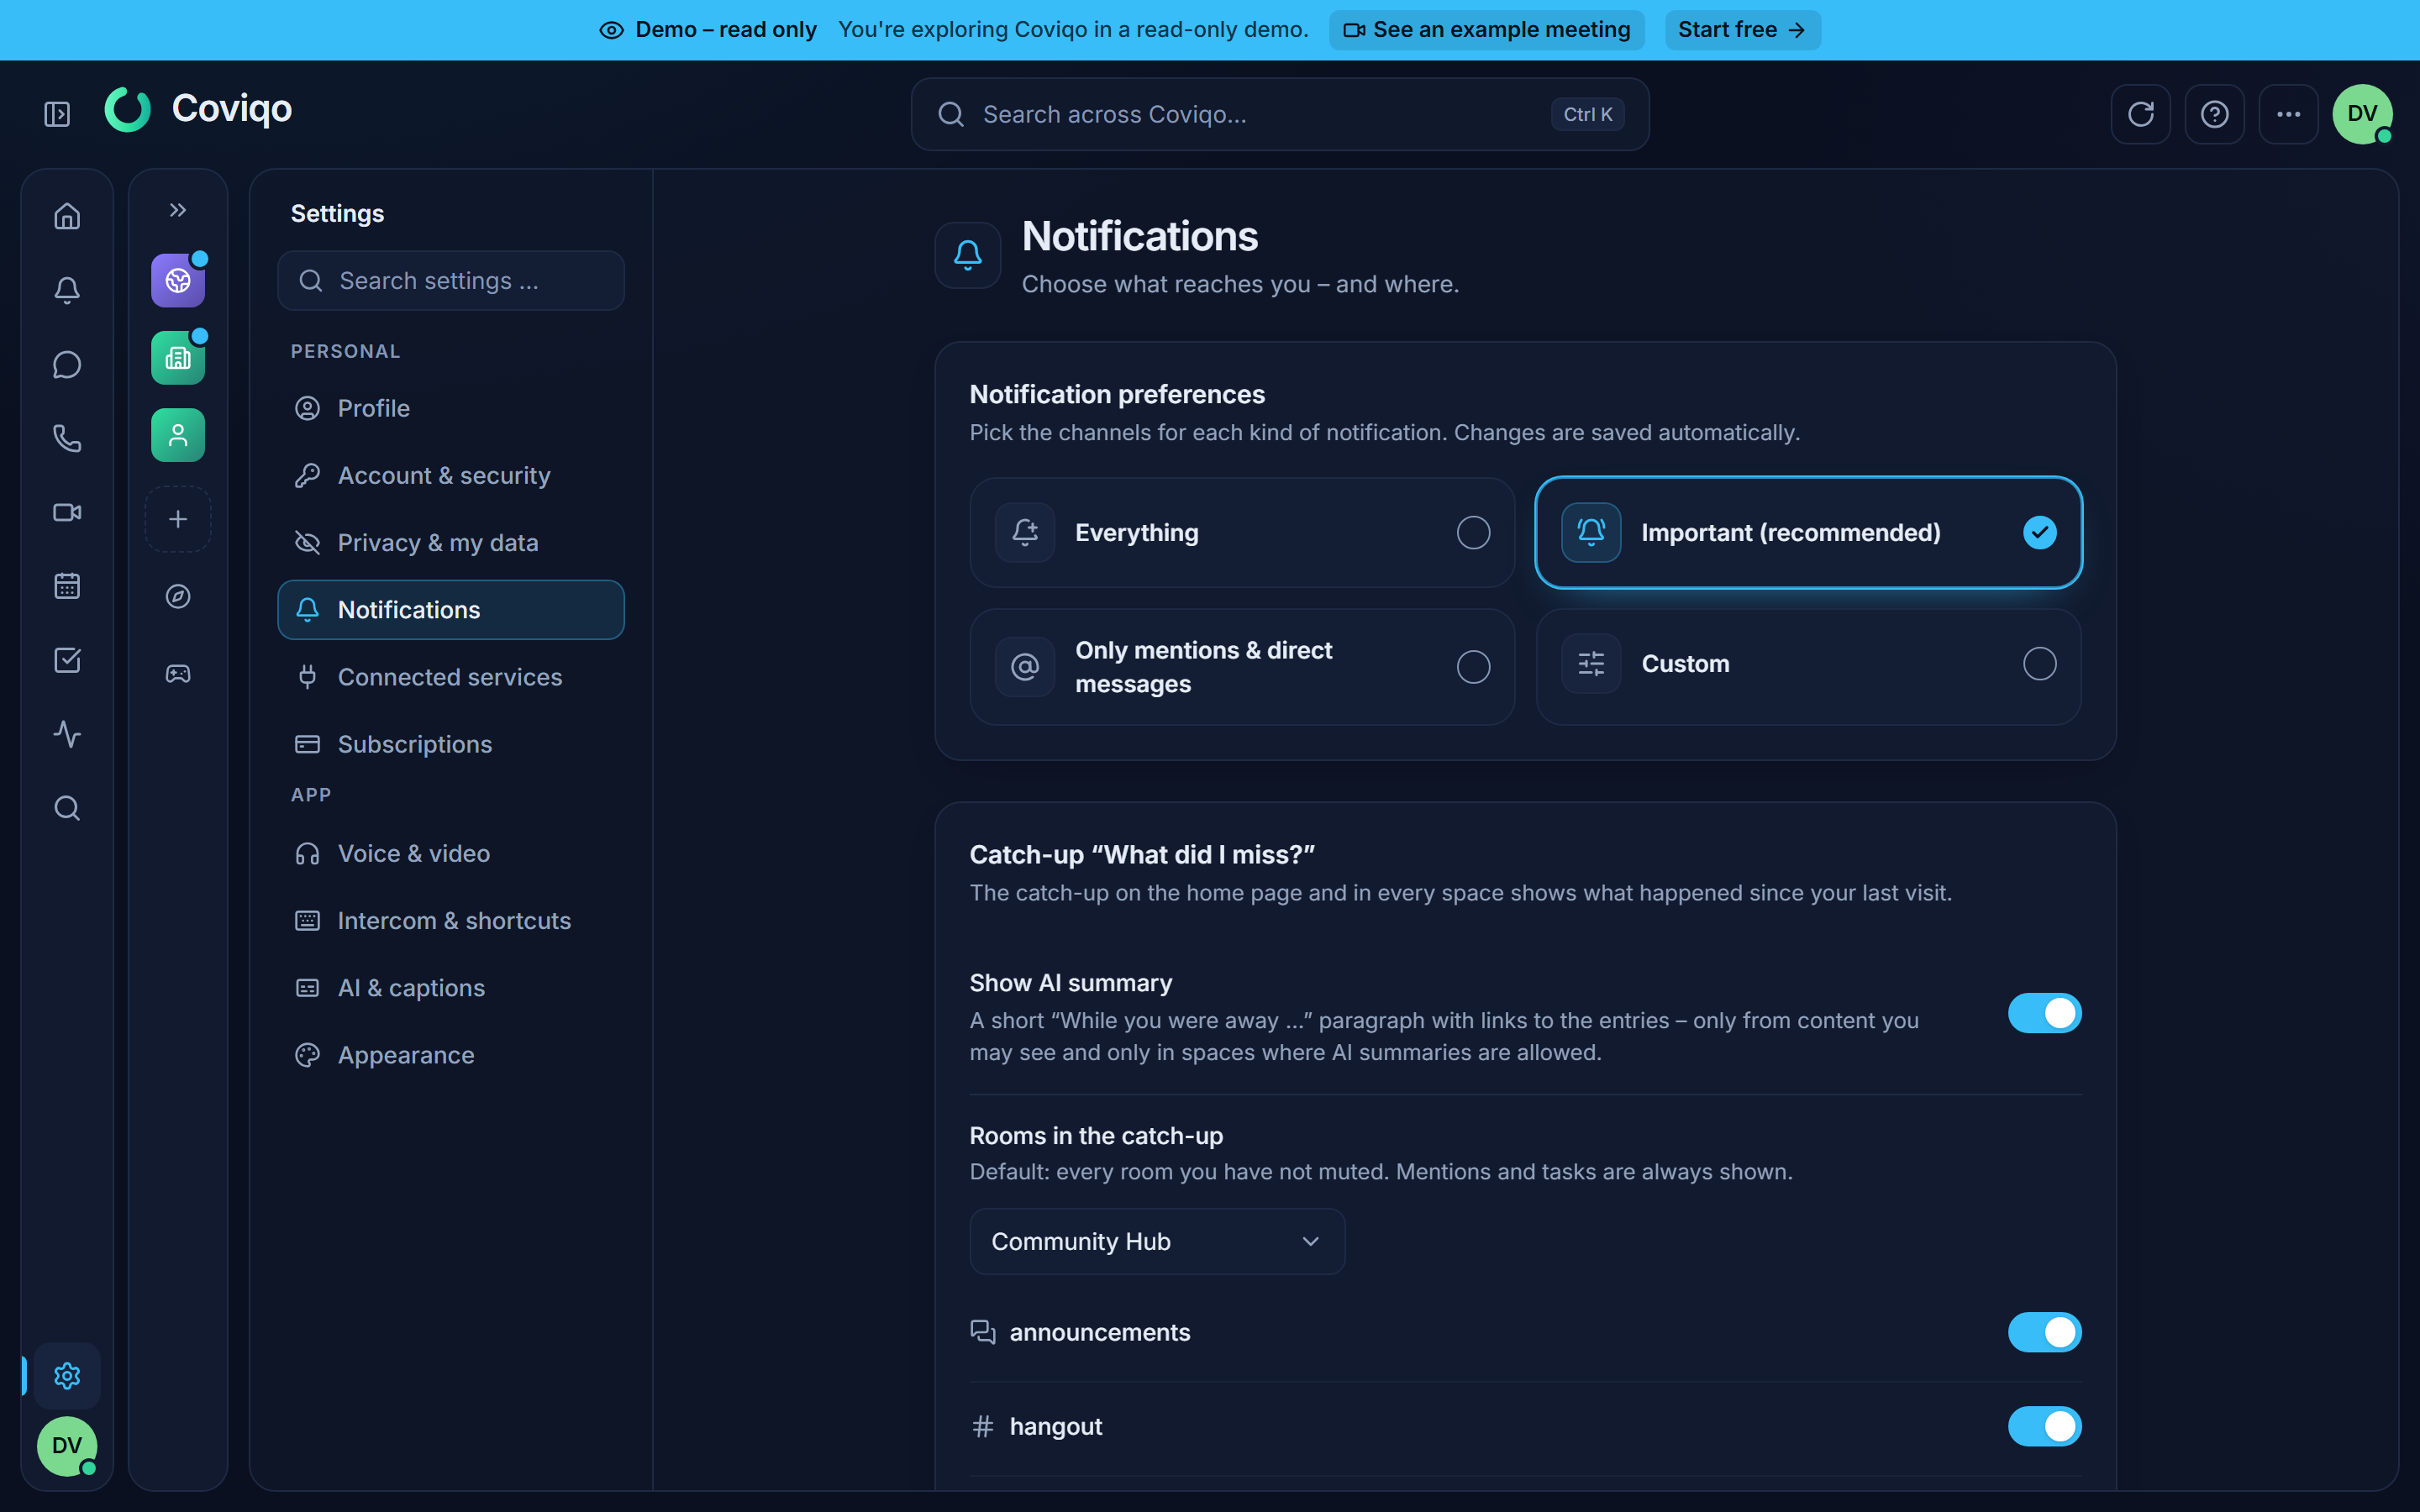The width and height of the screenshot is (2420, 1512).
Task: Toggle hangout room switch
Action: pos(2044,1426)
